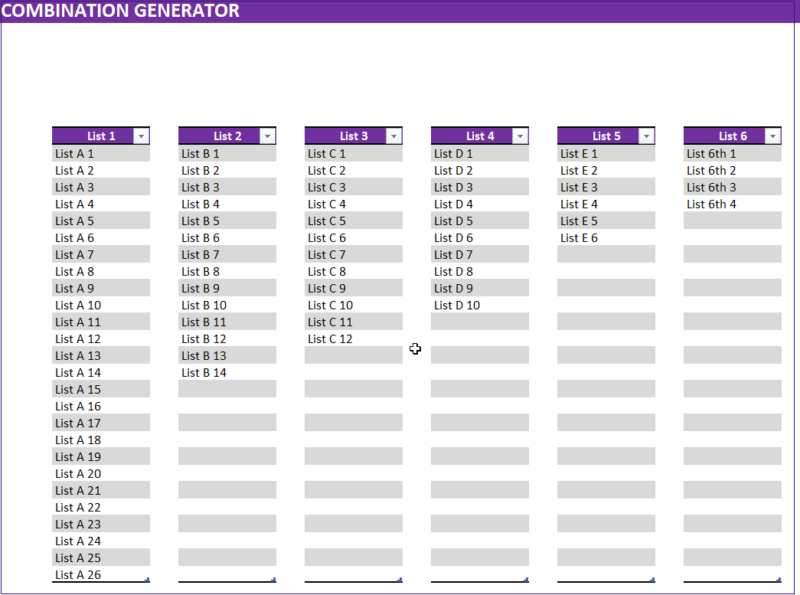Viewport: 800px width, 595px height.
Task: Click the List 2 filter arrow icon
Action: point(268,136)
